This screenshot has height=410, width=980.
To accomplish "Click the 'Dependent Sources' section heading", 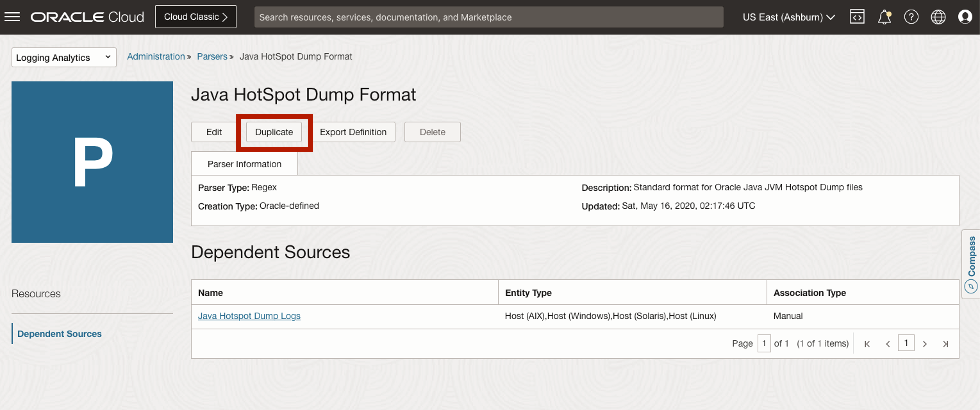I will (x=270, y=252).
